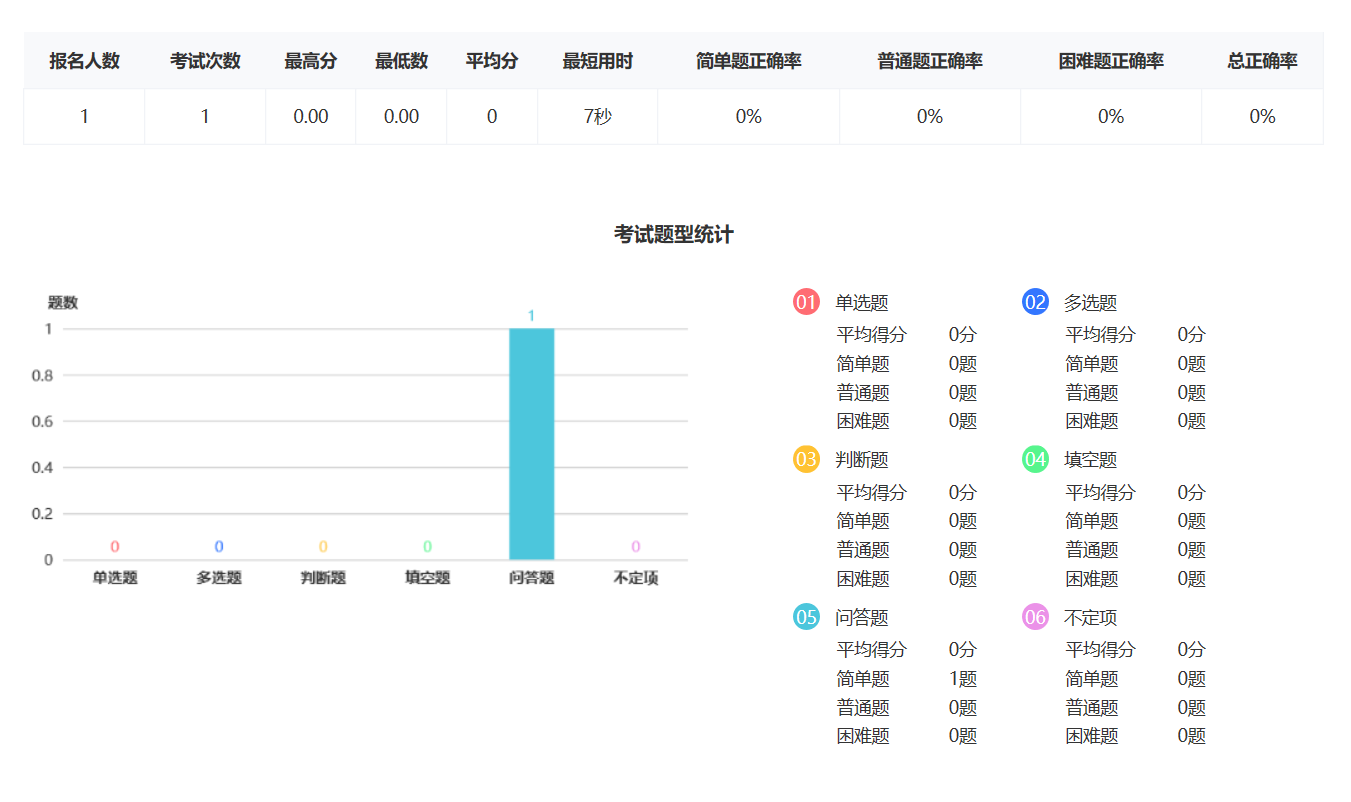Click the cyan 05 问答题 badge
1351x802 pixels.
click(x=806, y=617)
